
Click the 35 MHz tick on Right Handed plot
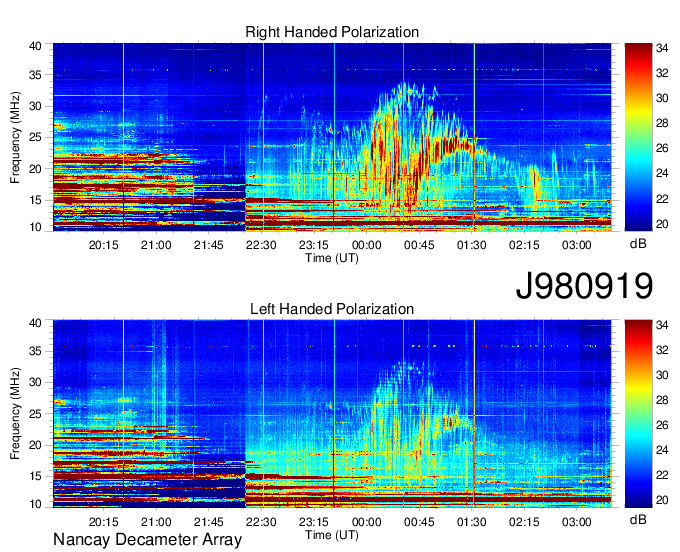36,75
